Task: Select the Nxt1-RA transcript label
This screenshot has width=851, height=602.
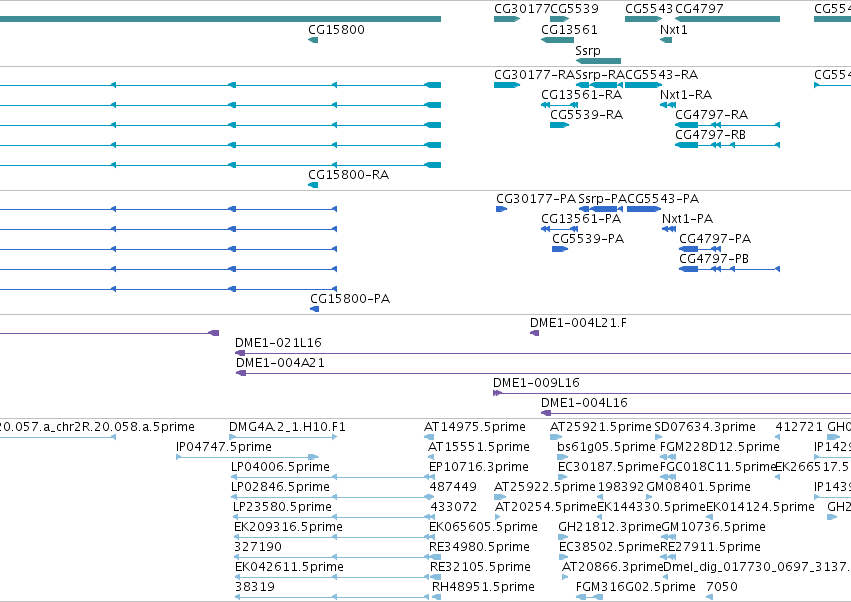Action: [x=686, y=95]
